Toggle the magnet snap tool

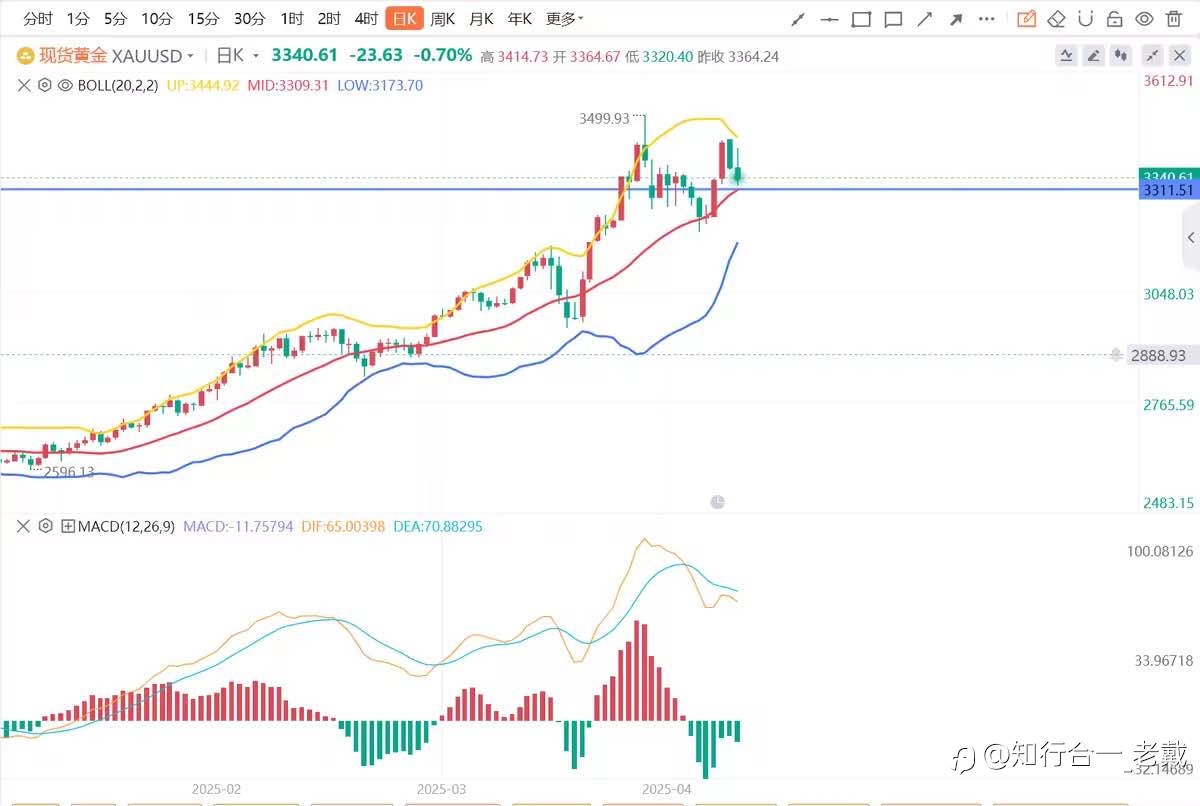pos(1086,19)
